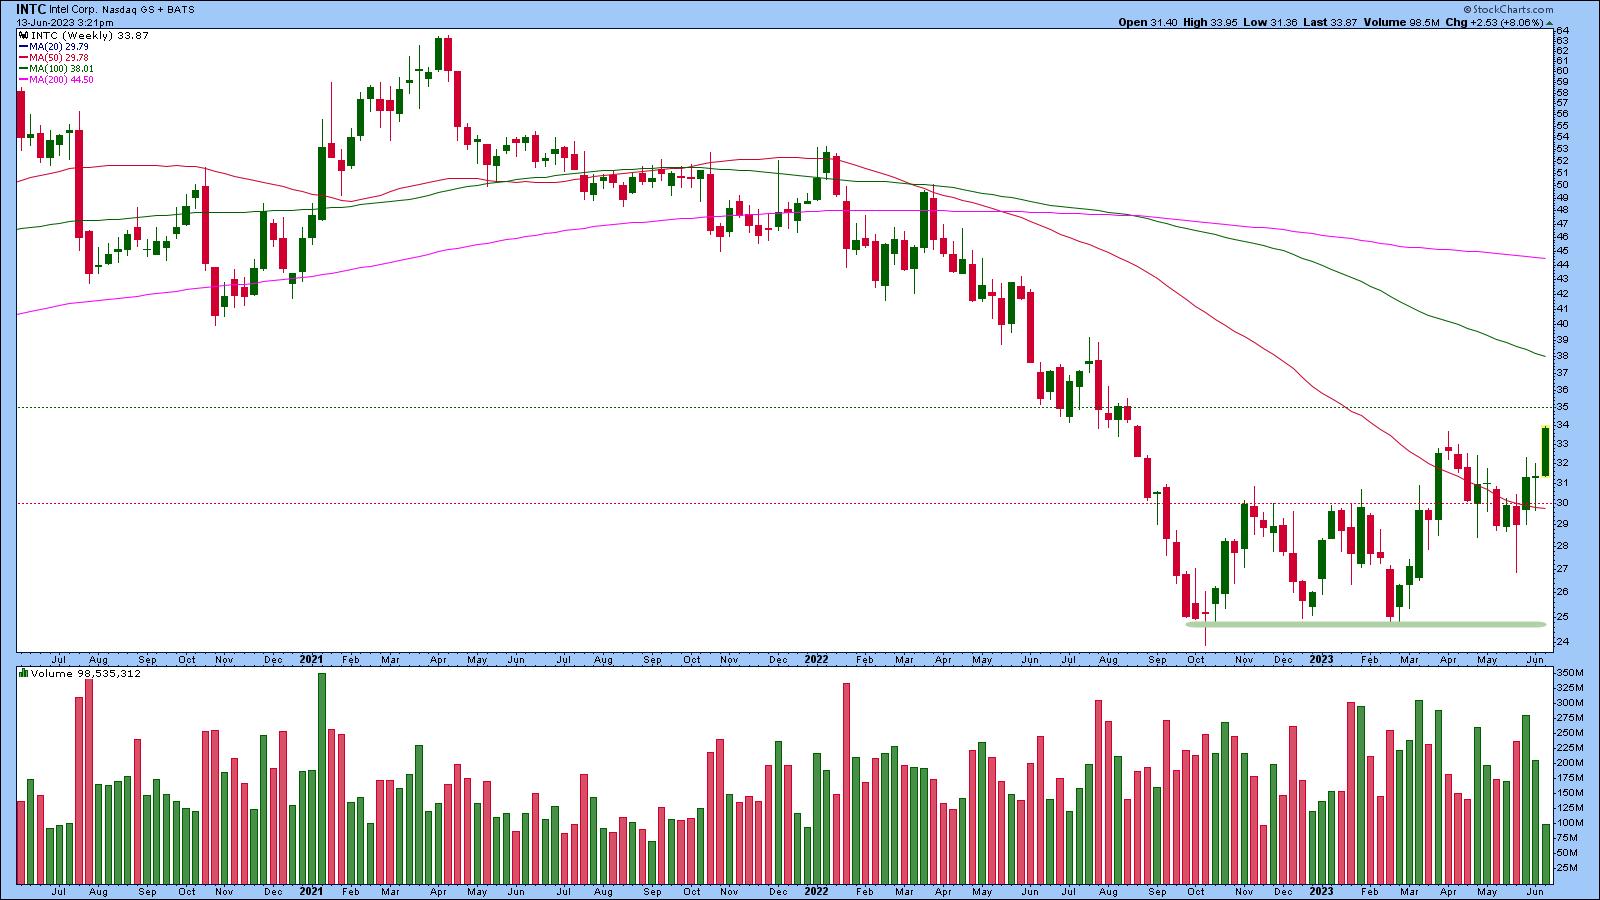Click the red MA(50) legend line marker
The width and height of the screenshot is (1600, 900).
[x=23, y=57]
